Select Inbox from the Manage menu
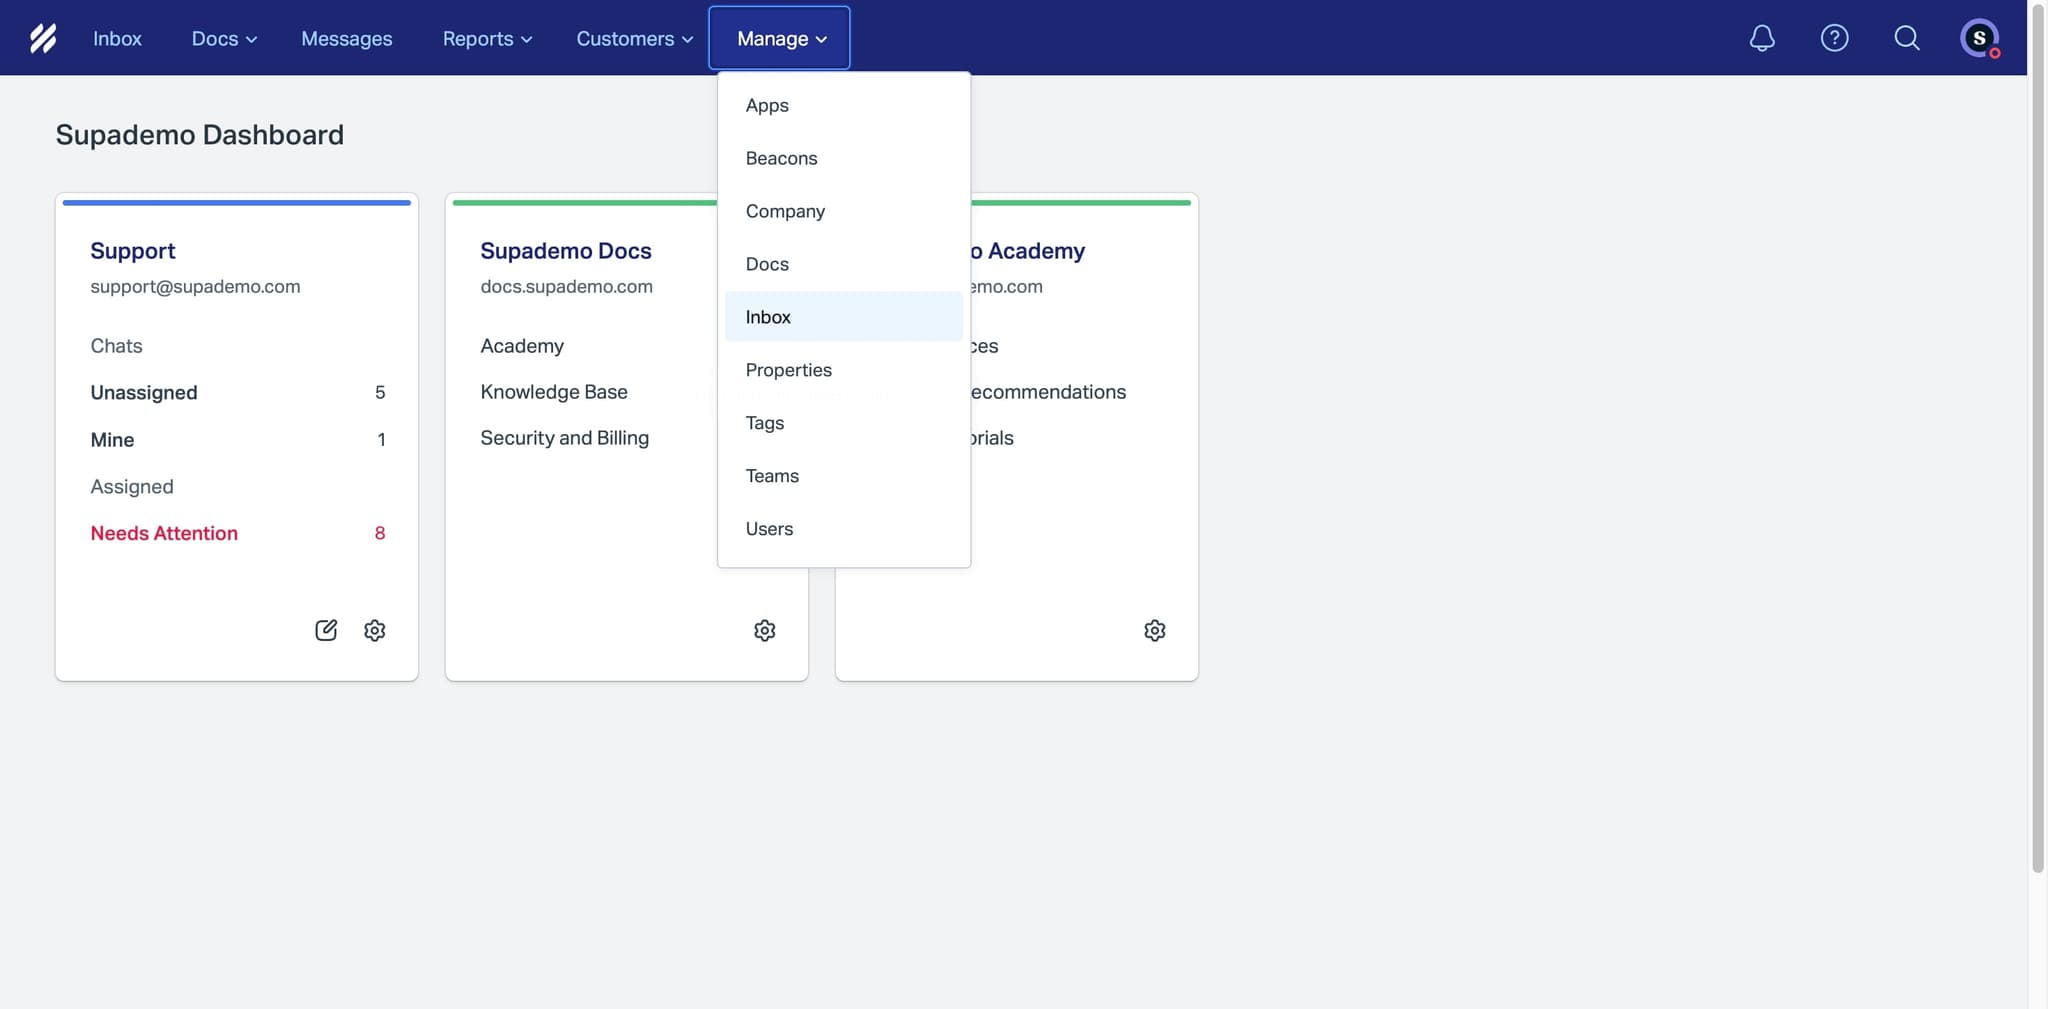Screen dimensions: 2048x1009 click(767, 316)
